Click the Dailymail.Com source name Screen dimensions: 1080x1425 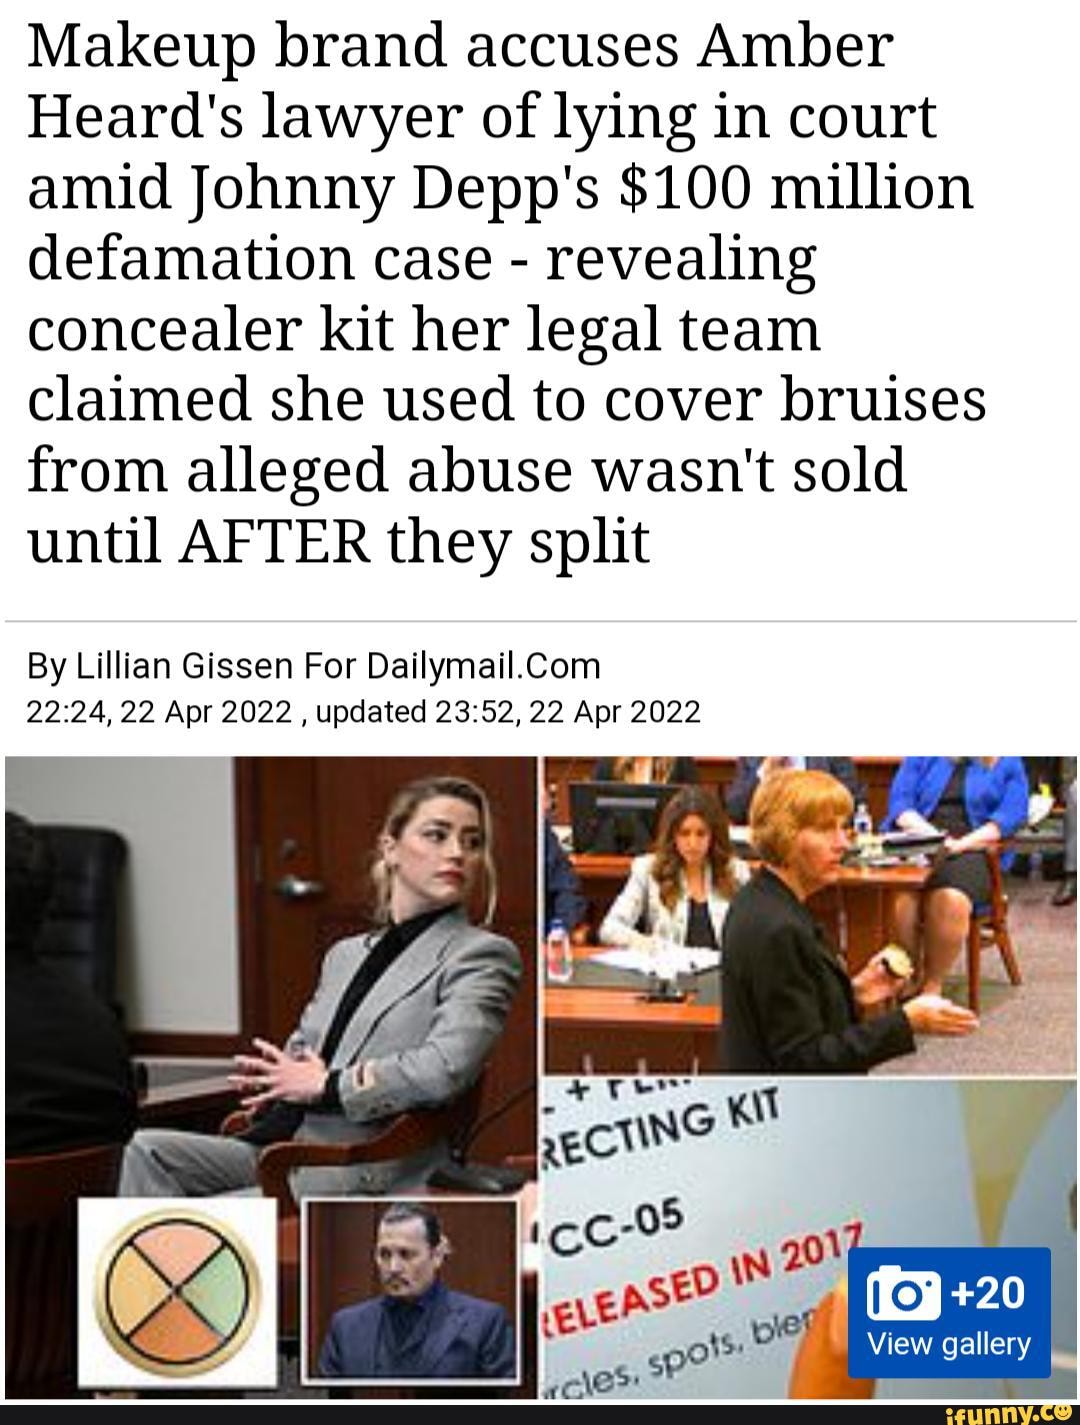pos(484,666)
